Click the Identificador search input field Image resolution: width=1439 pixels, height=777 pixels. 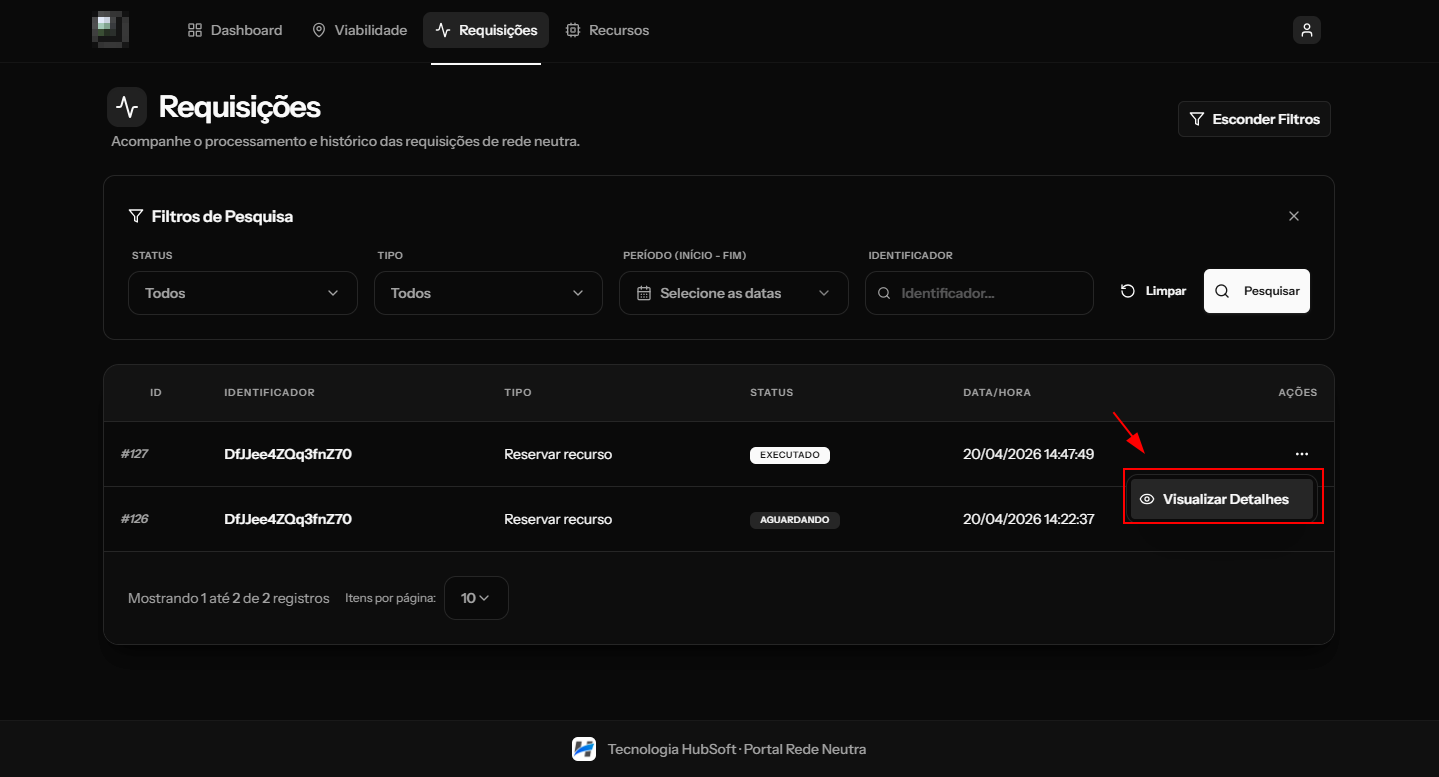(979, 293)
